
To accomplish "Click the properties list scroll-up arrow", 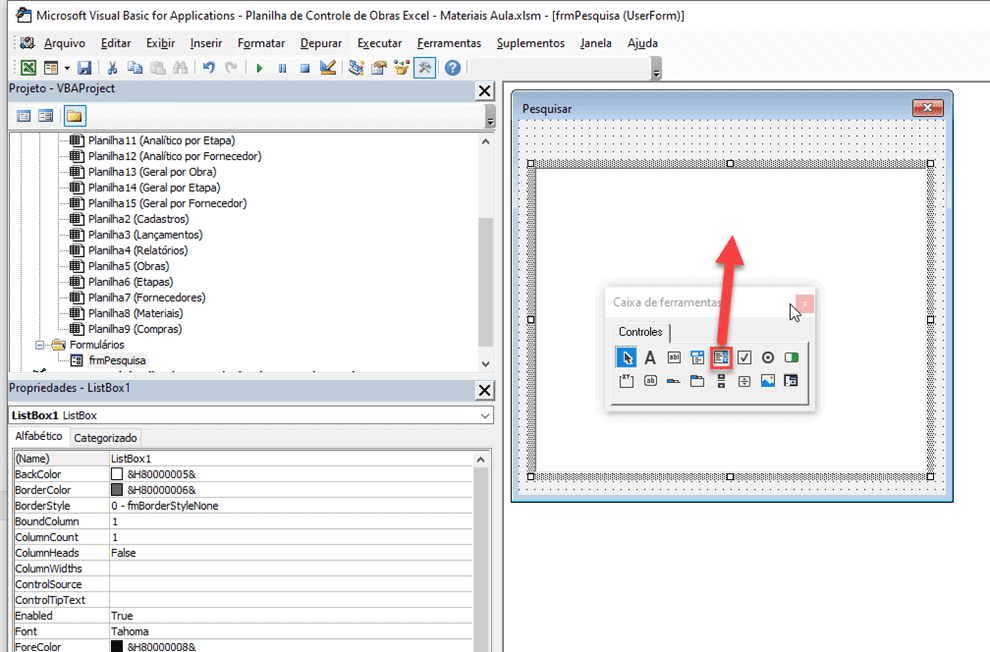I will [480, 459].
